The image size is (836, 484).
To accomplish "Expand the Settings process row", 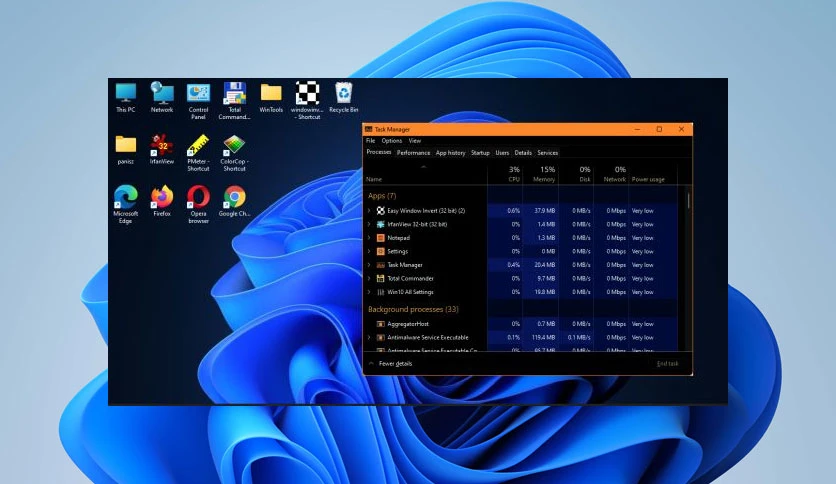I will click(369, 252).
